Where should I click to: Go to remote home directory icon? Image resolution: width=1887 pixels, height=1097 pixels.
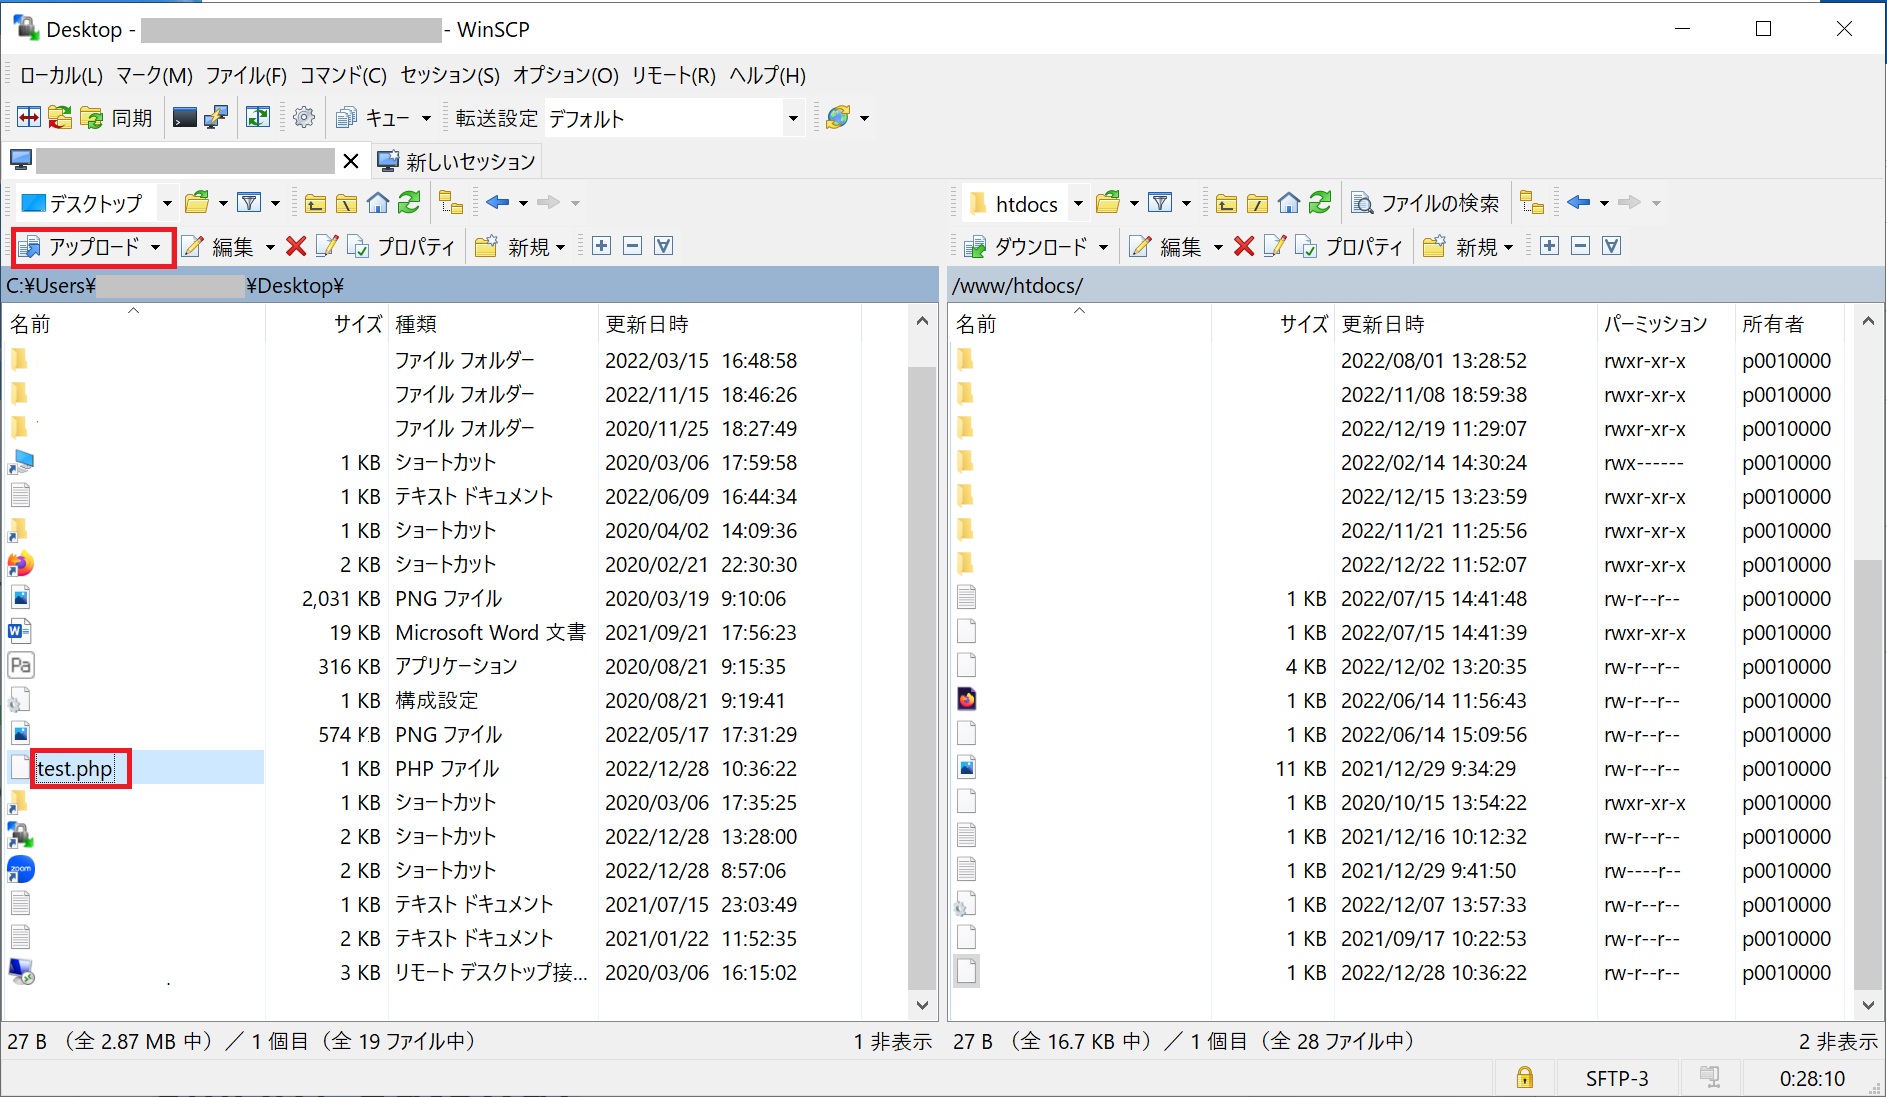coord(1289,203)
